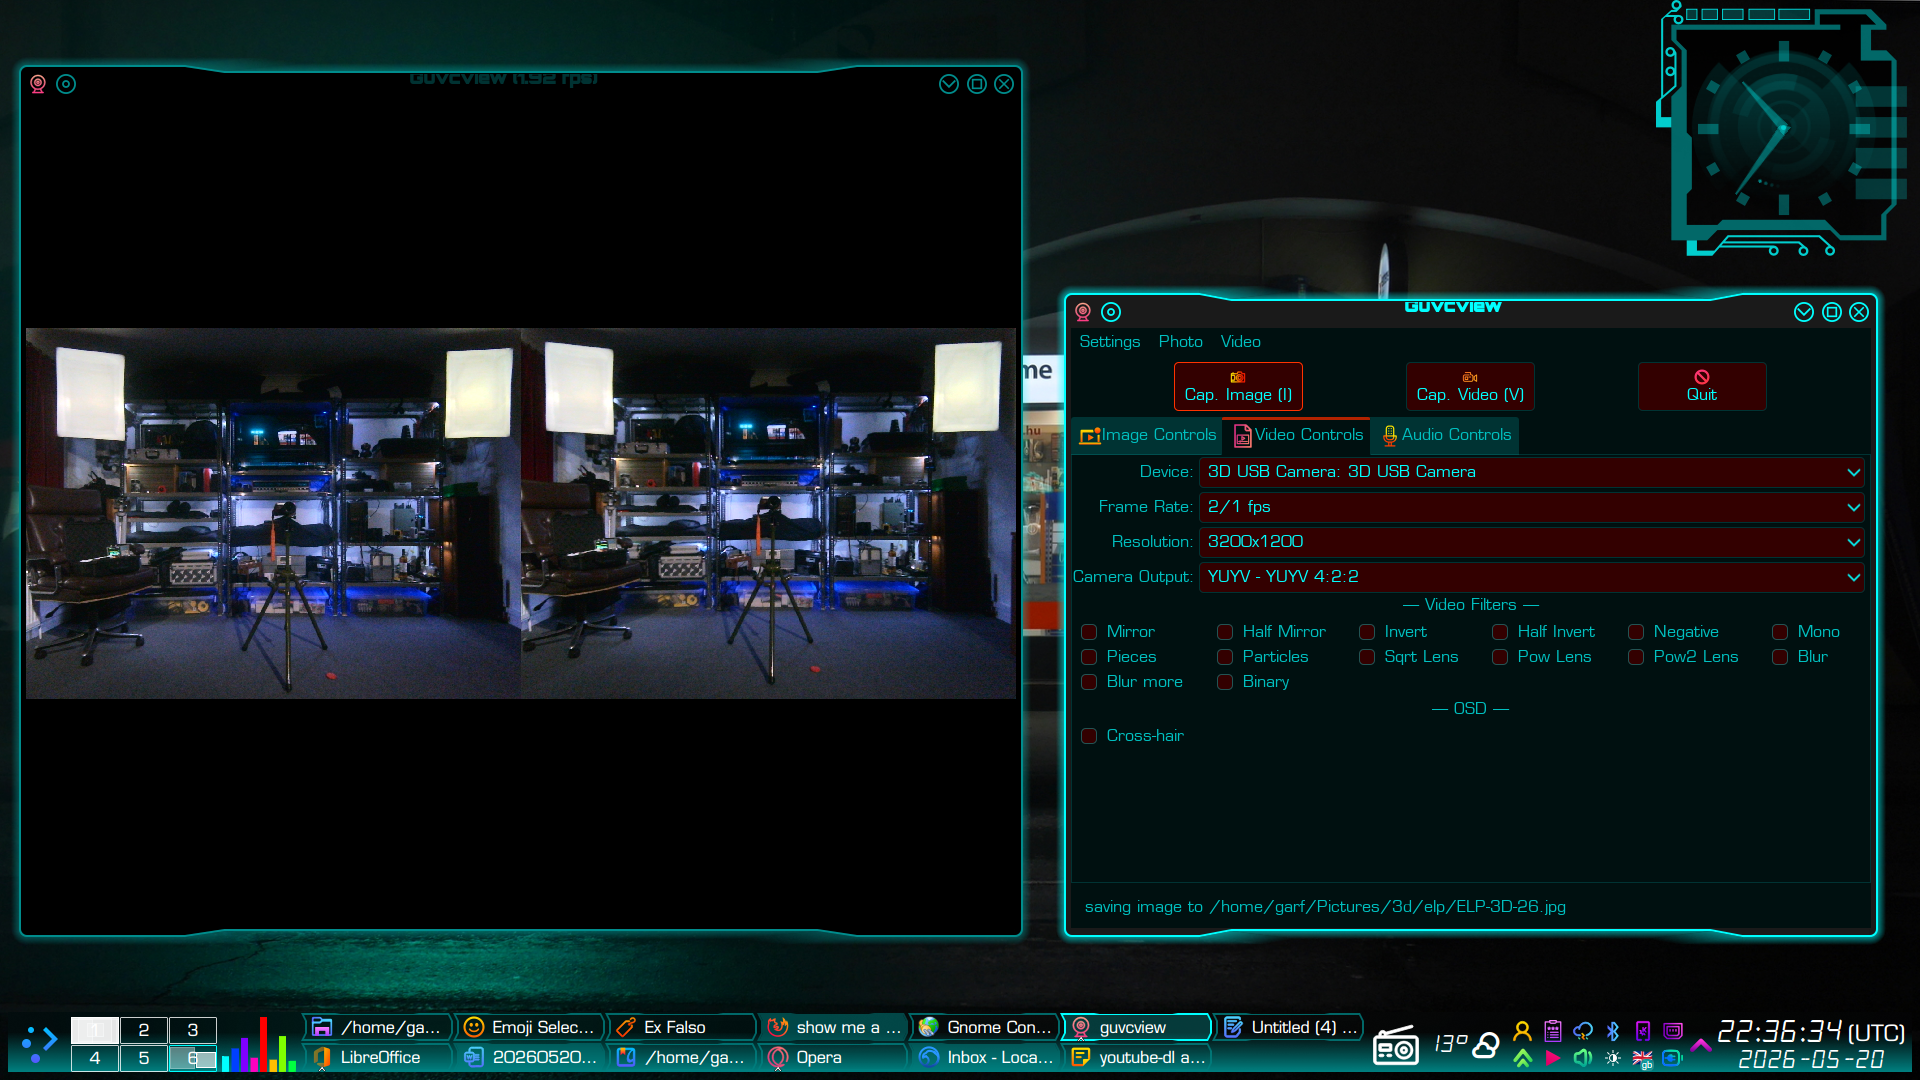The width and height of the screenshot is (1920, 1080).
Task: Click the radio icon in the panel
Action: 1396,1045
